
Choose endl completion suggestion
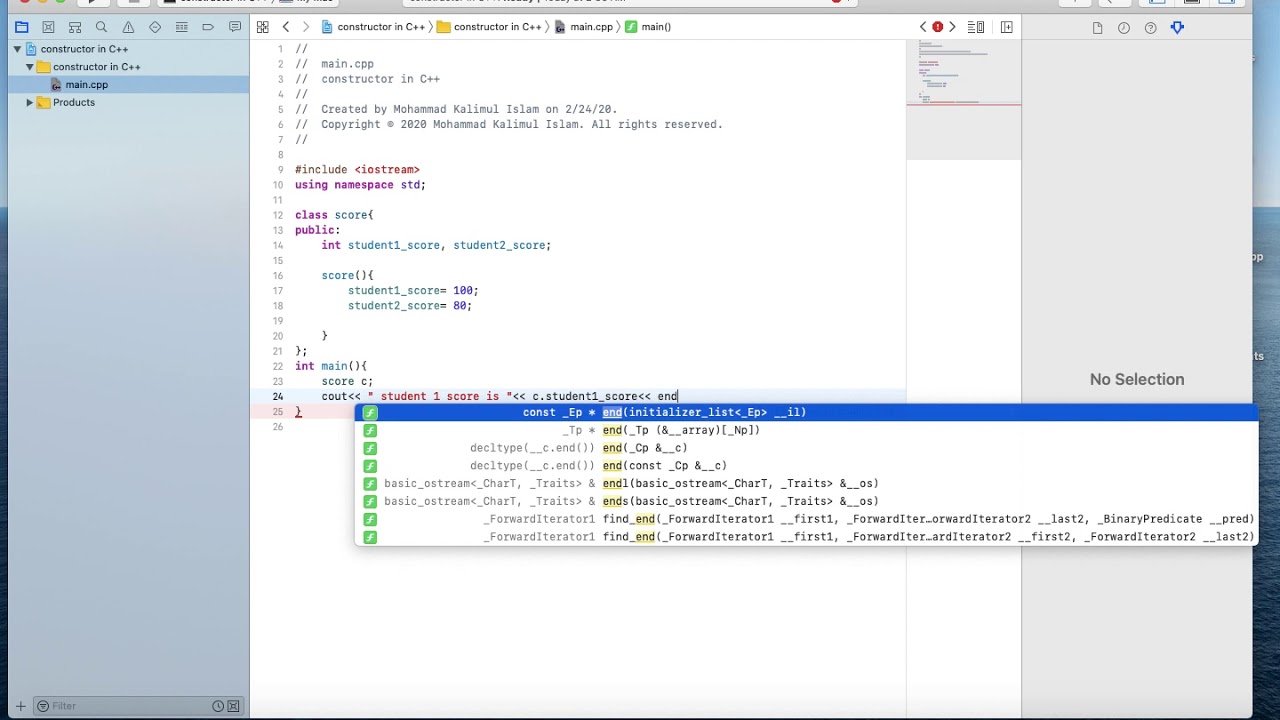tap(806, 484)
